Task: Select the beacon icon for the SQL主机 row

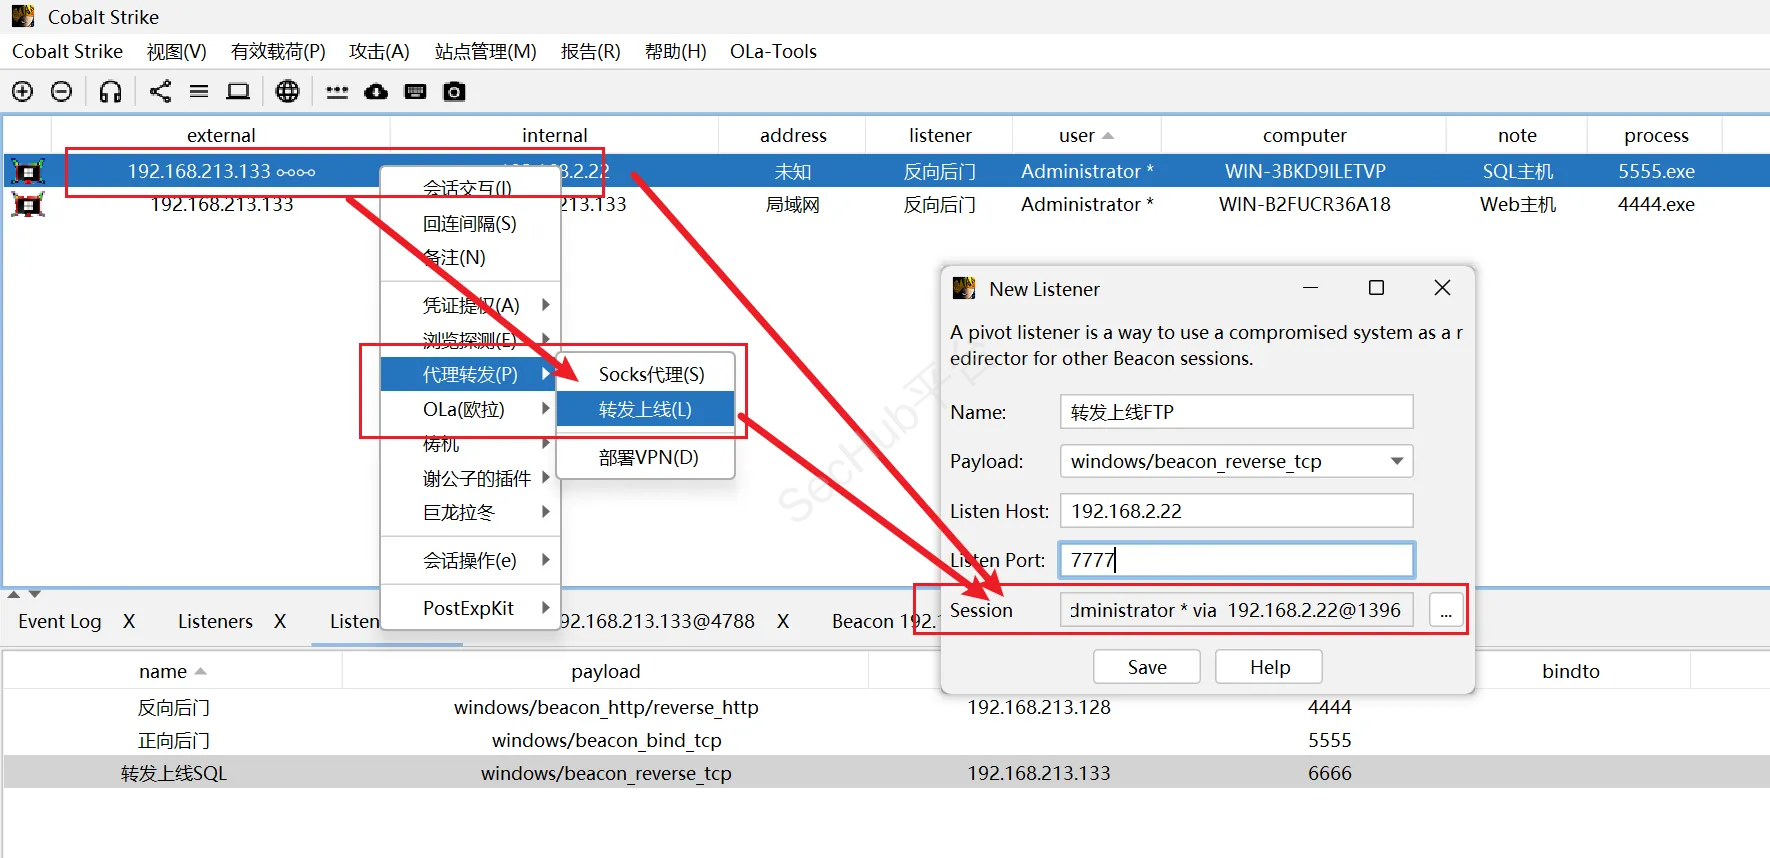Action: pyautogui.click(x=27, y=171)
